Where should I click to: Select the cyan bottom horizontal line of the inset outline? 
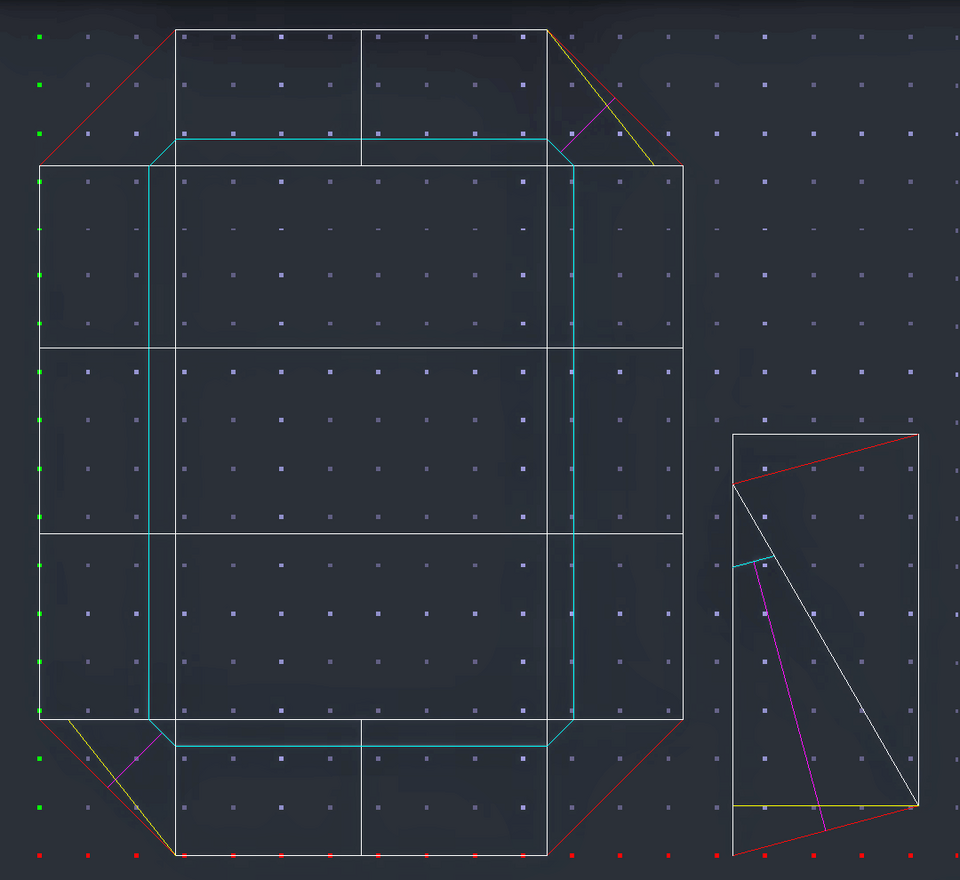tap(361, 746)
